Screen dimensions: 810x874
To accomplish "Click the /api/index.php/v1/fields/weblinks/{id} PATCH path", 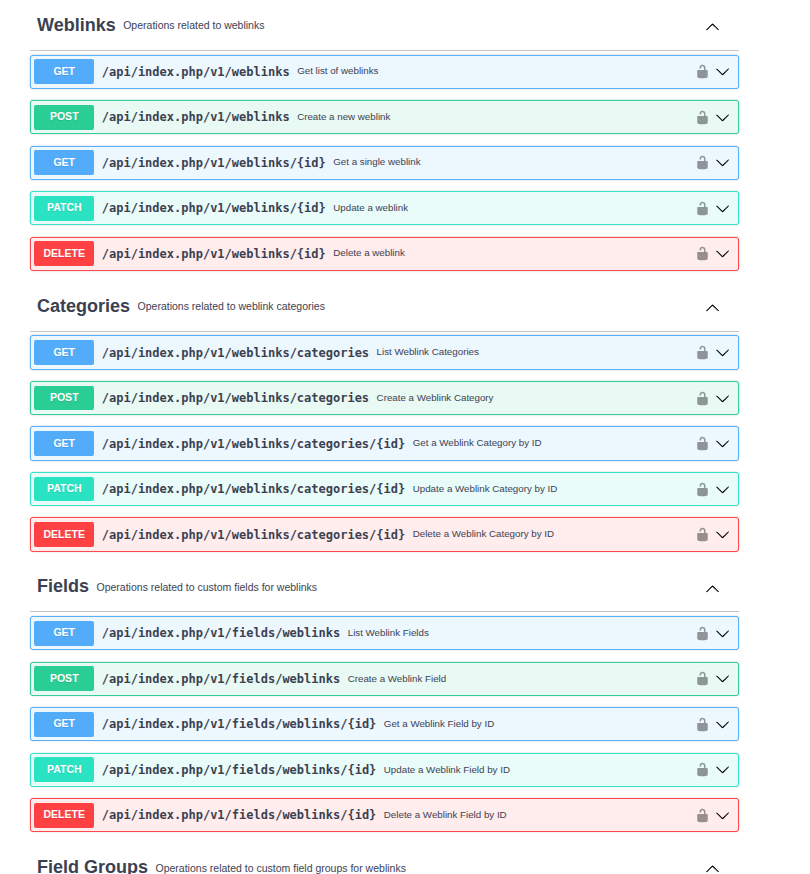I will pyautogui.click(x=239, y=770).
